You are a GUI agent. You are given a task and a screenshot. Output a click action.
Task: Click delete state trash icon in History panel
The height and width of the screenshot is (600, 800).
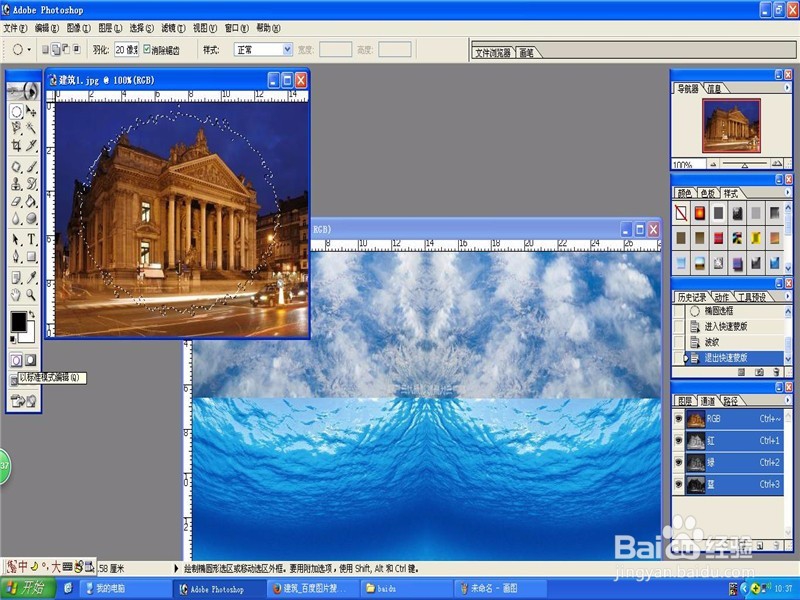tap(777, 372)
